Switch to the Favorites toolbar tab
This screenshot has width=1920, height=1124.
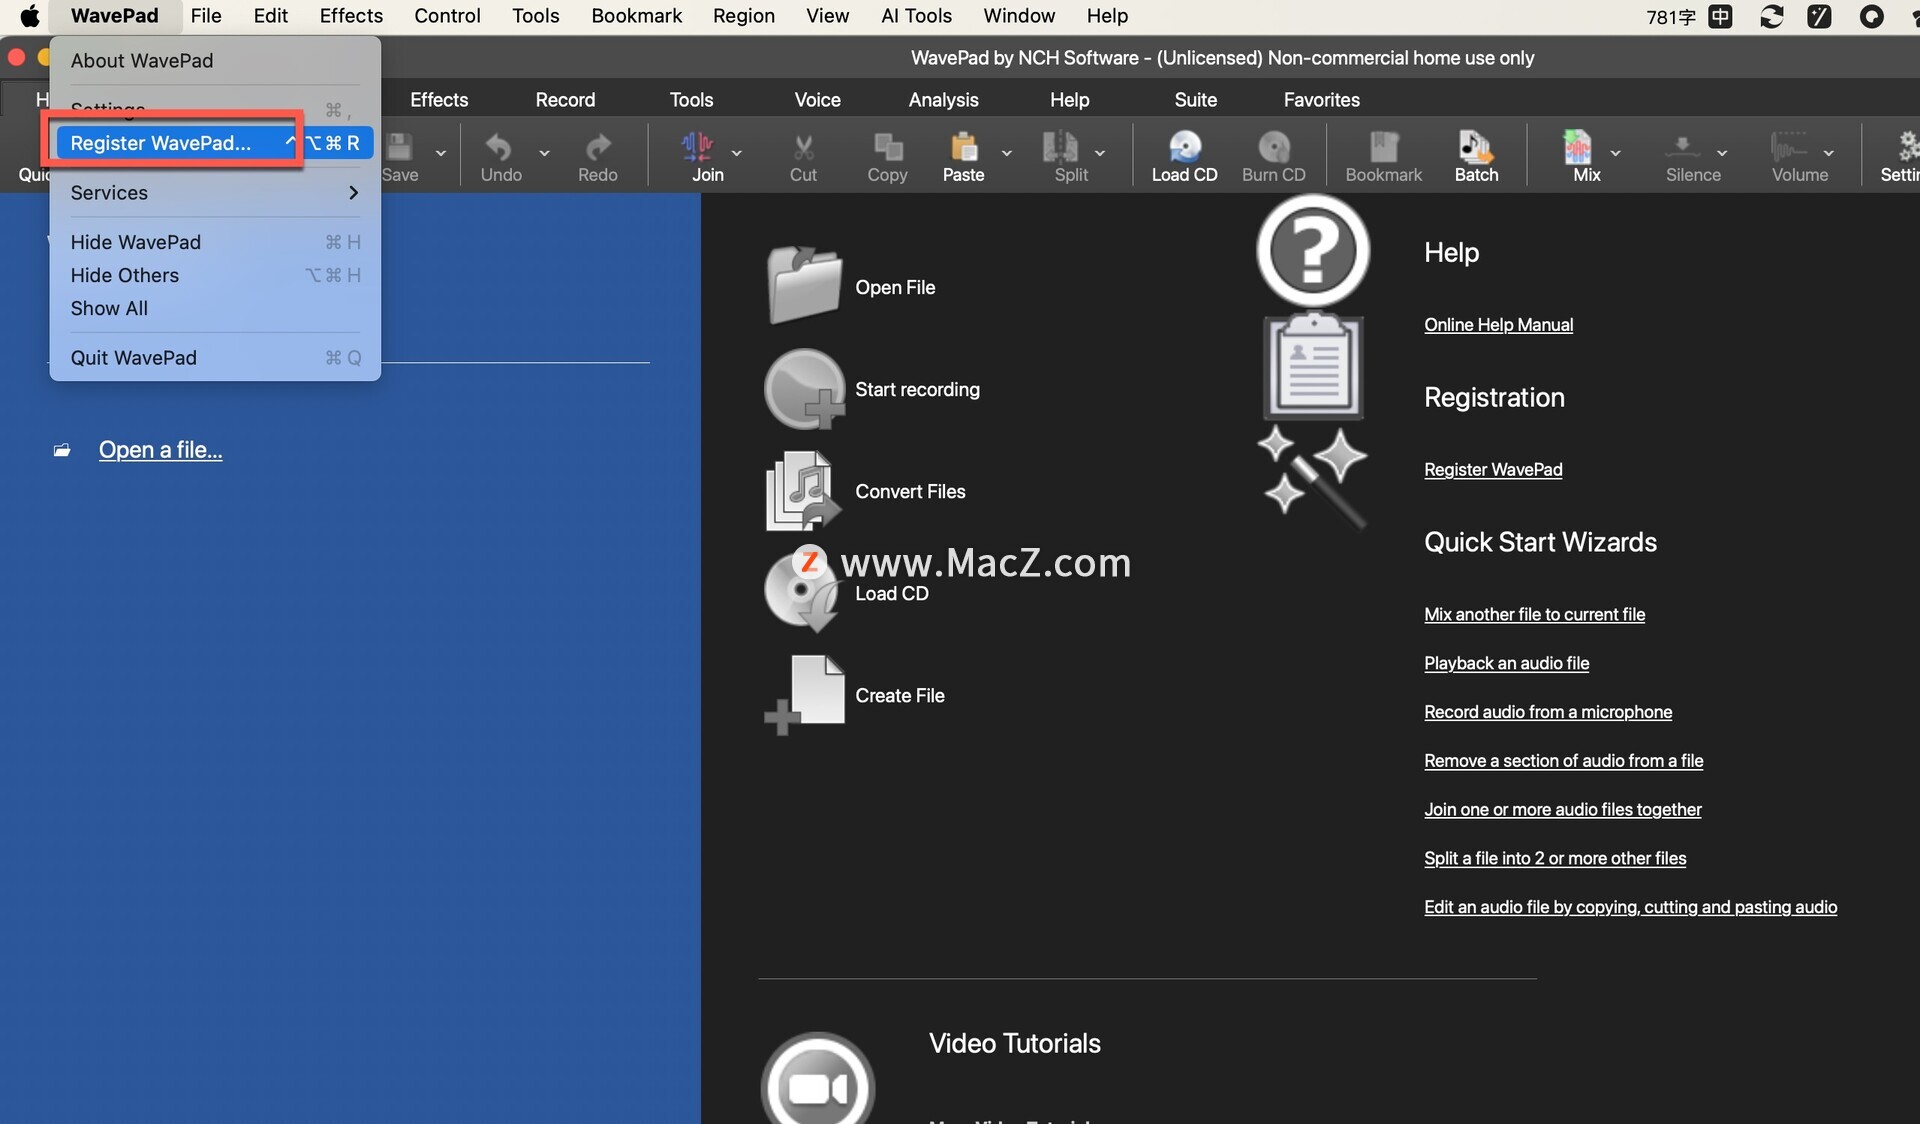1321,100
